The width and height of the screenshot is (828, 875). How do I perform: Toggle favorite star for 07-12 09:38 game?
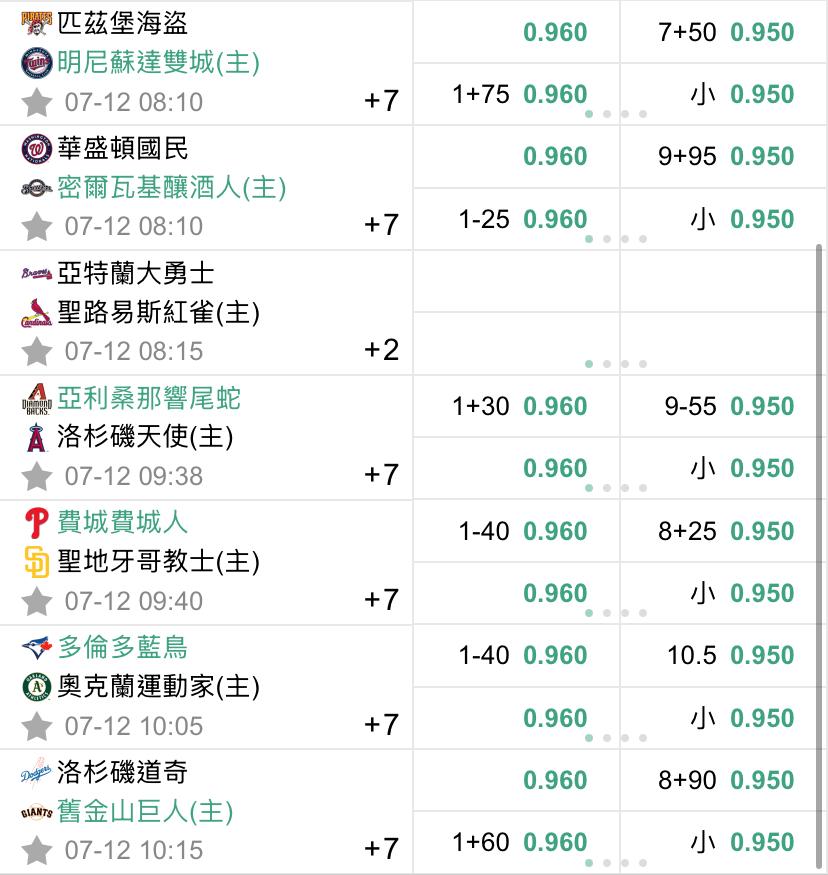(x=37, y=476)
